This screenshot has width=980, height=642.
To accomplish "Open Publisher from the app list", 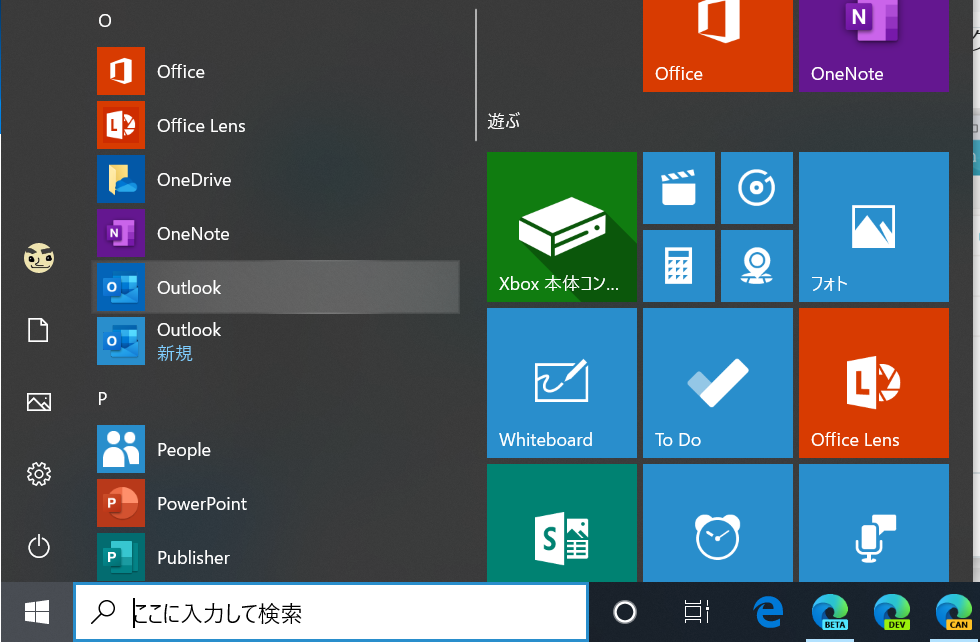I will (275, 556).
